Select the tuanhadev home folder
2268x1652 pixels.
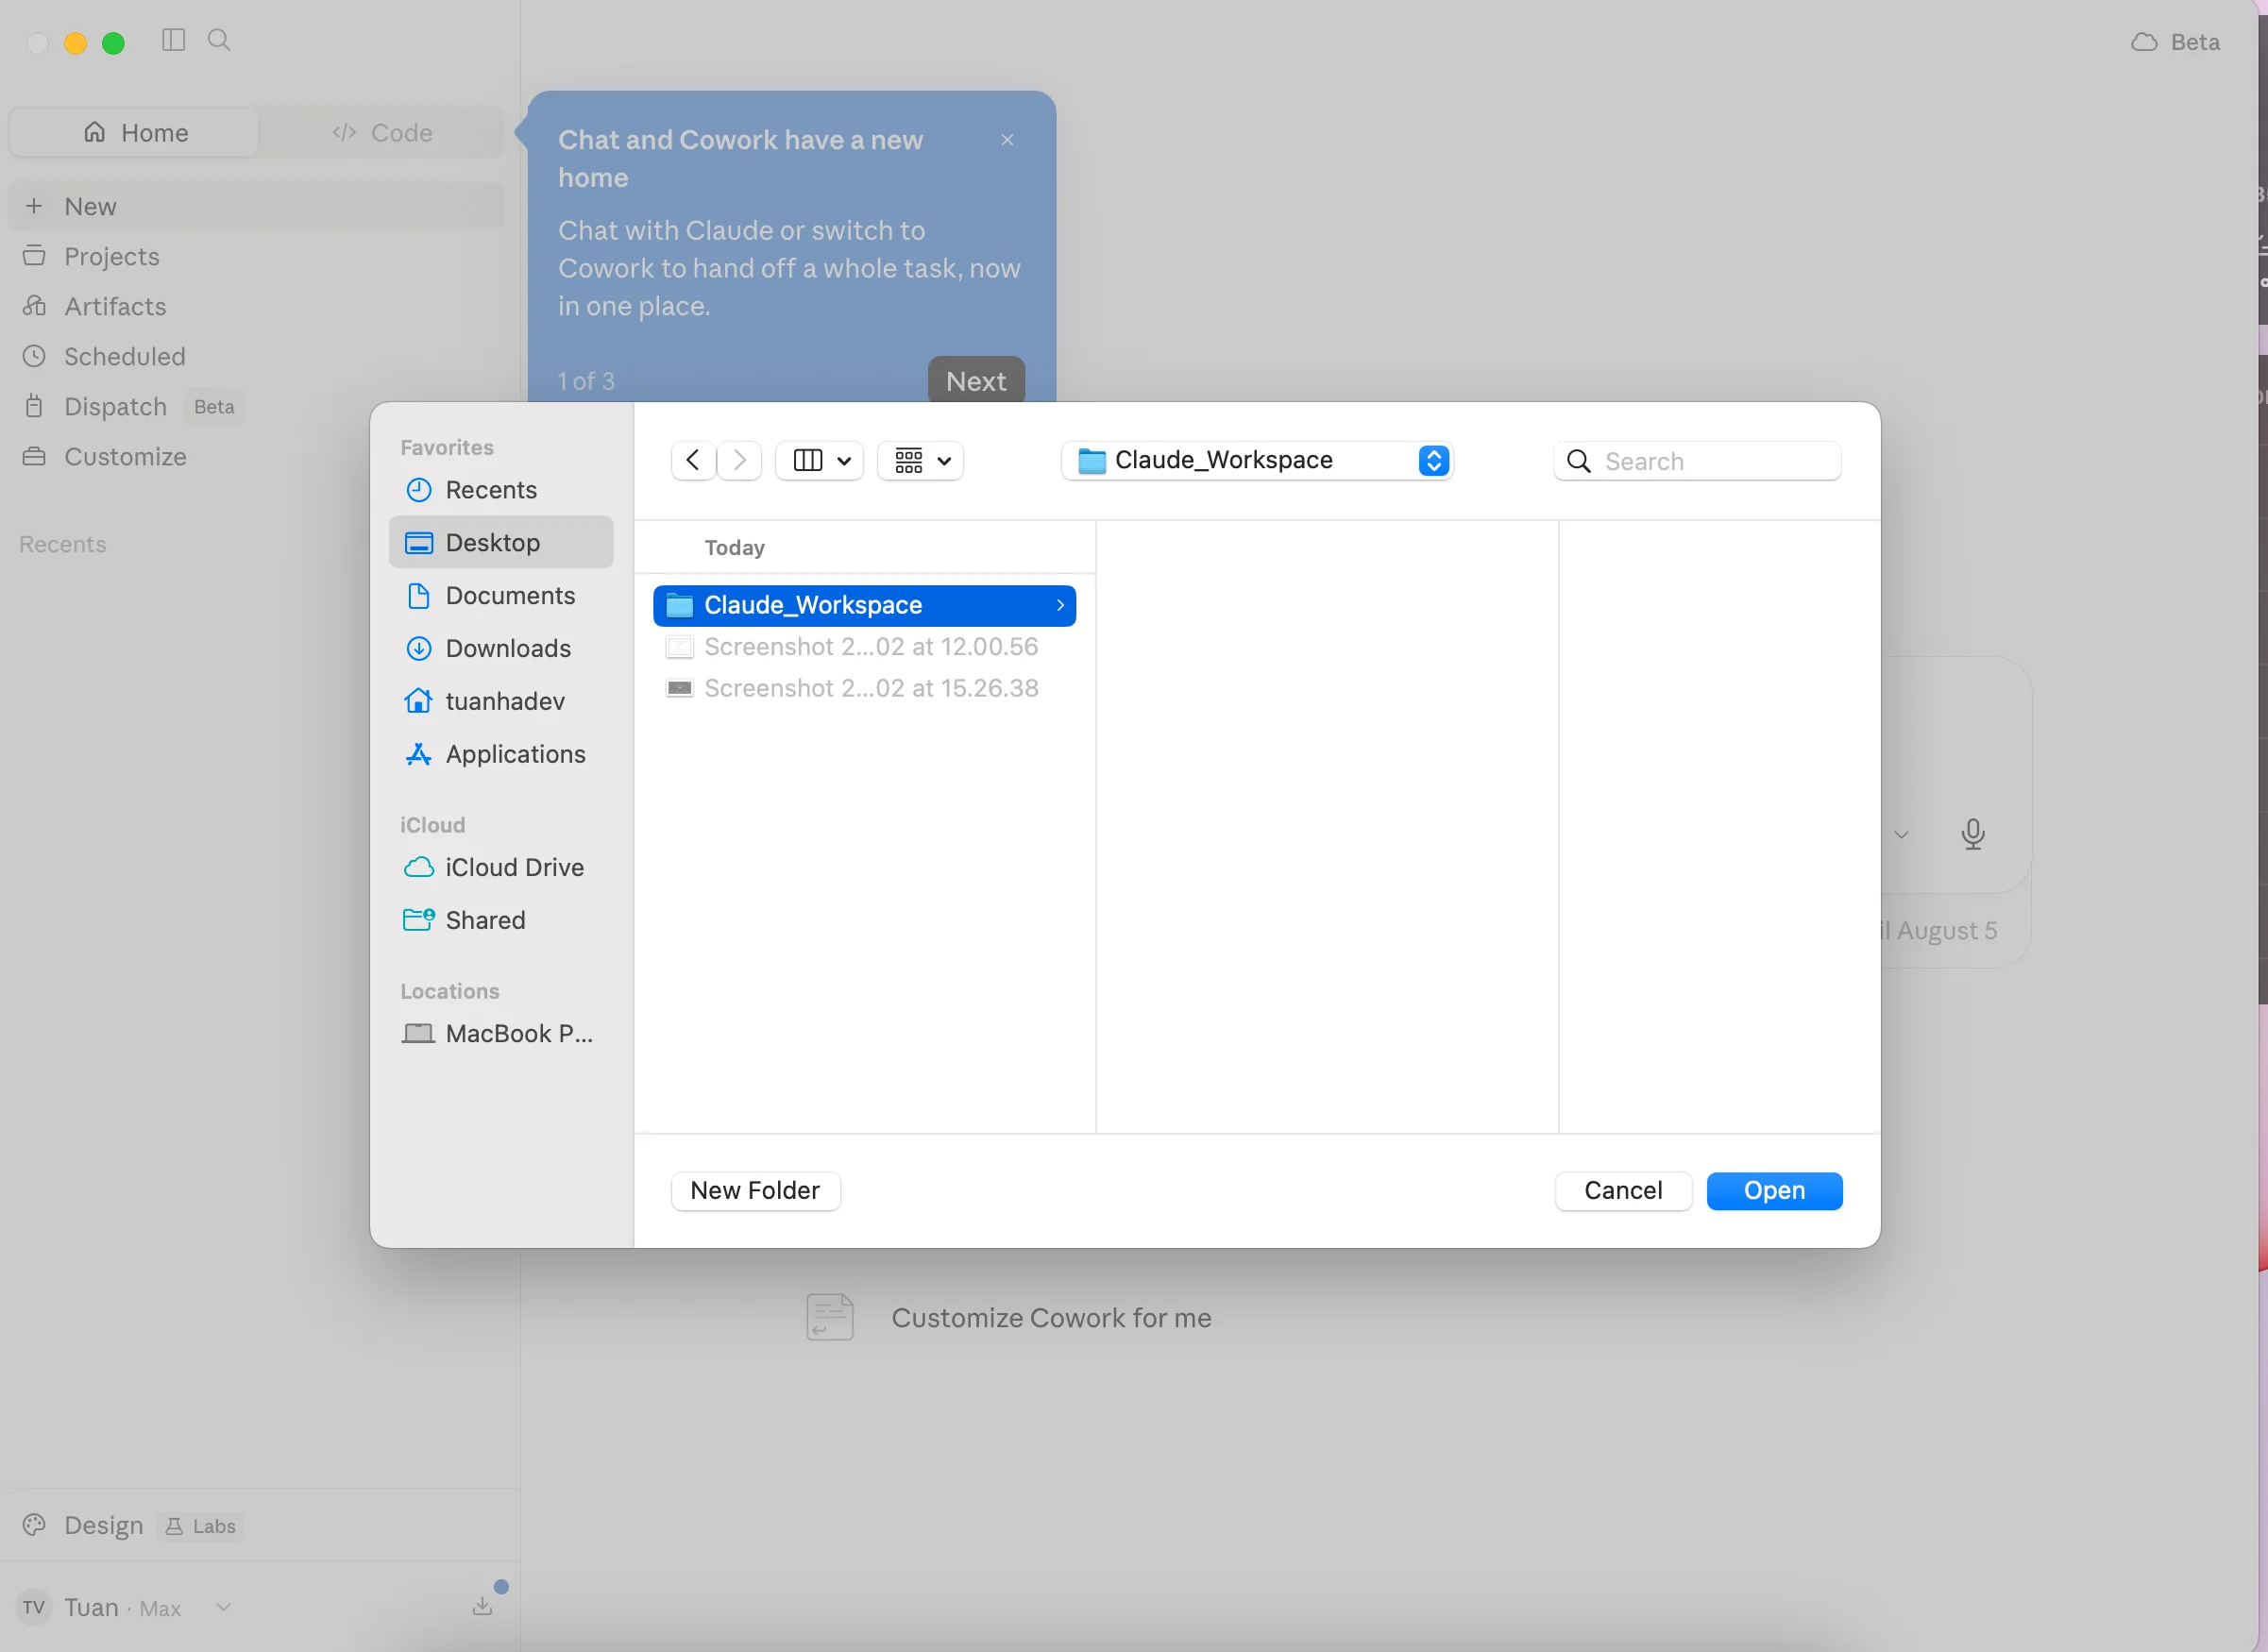click(x=500, y=701)
